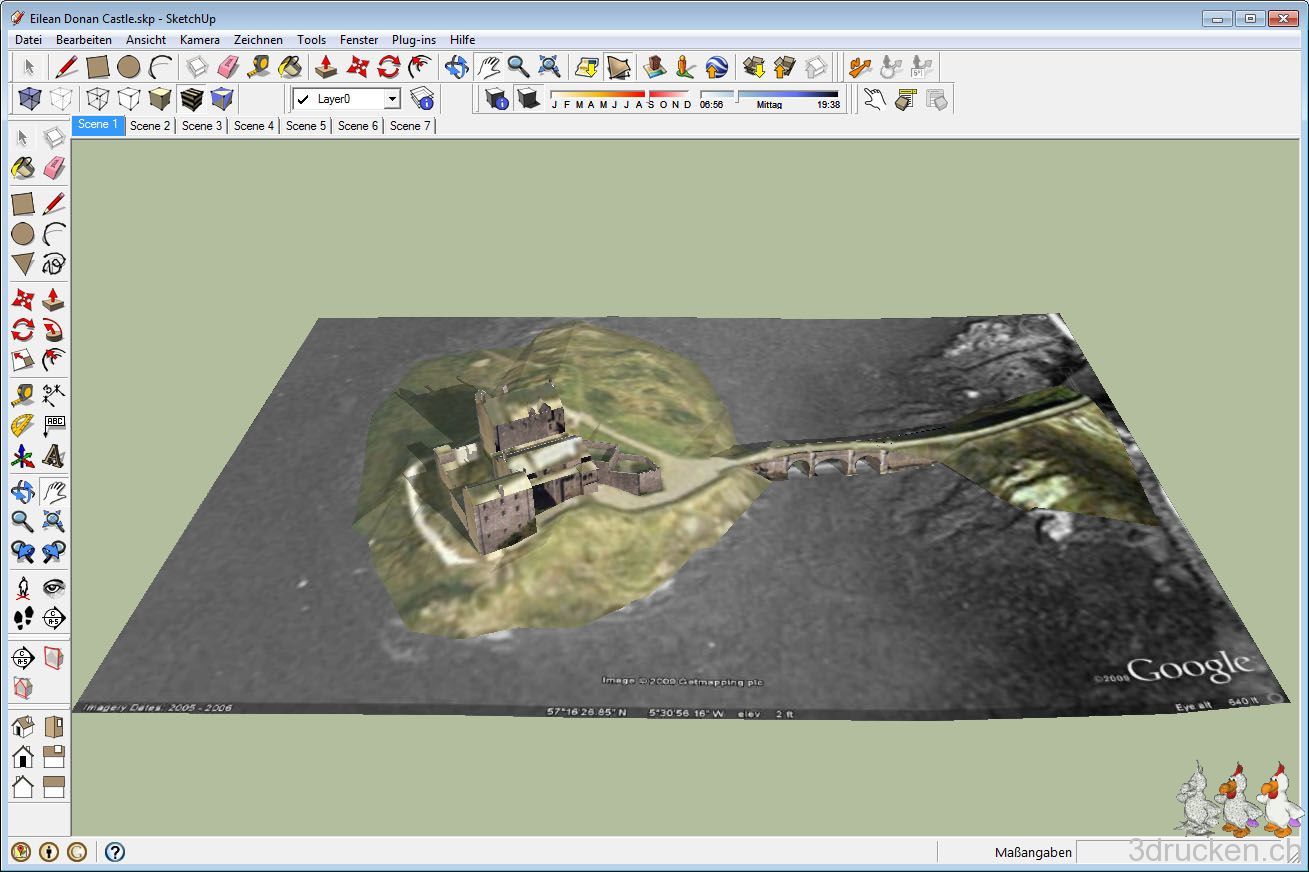1309x872 pixels.
Task: Switch to the Scene 4 tab
Action: tap(253, 126)
